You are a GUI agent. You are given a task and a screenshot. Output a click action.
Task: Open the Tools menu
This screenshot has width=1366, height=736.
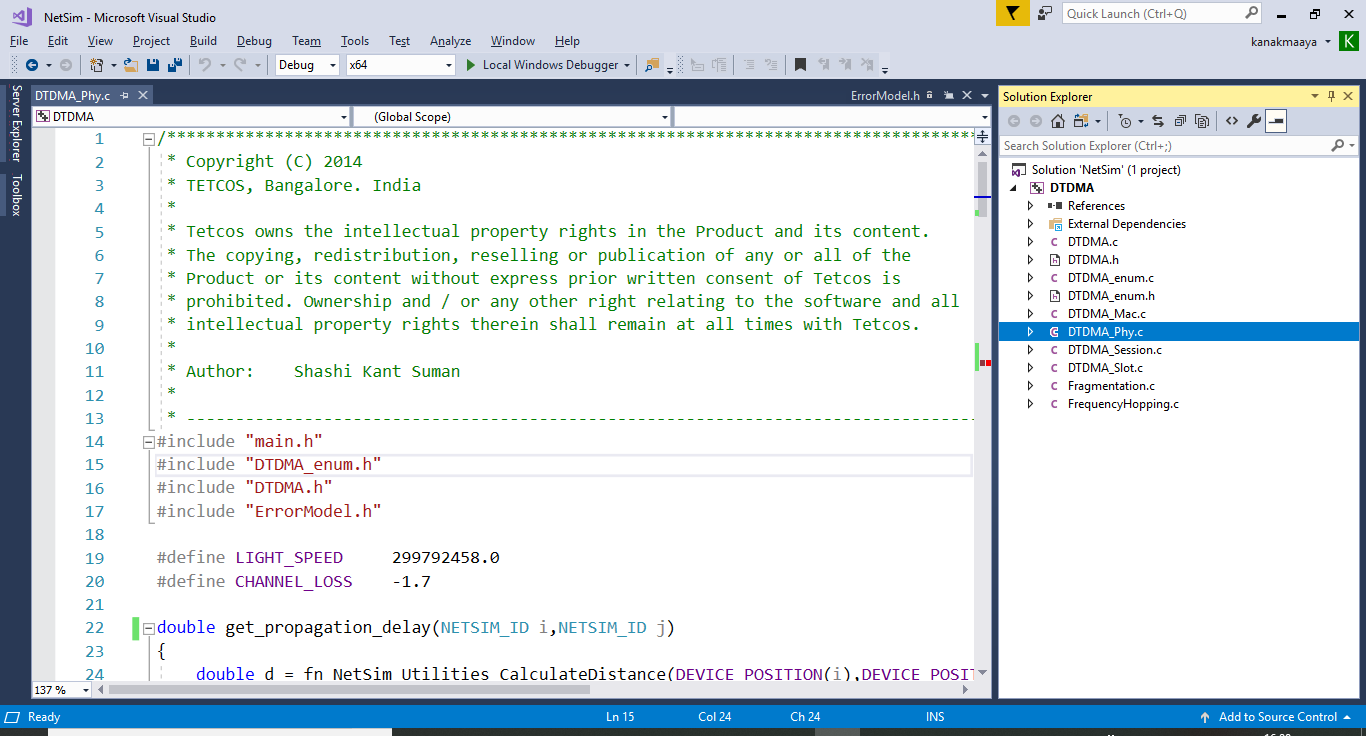355,41
